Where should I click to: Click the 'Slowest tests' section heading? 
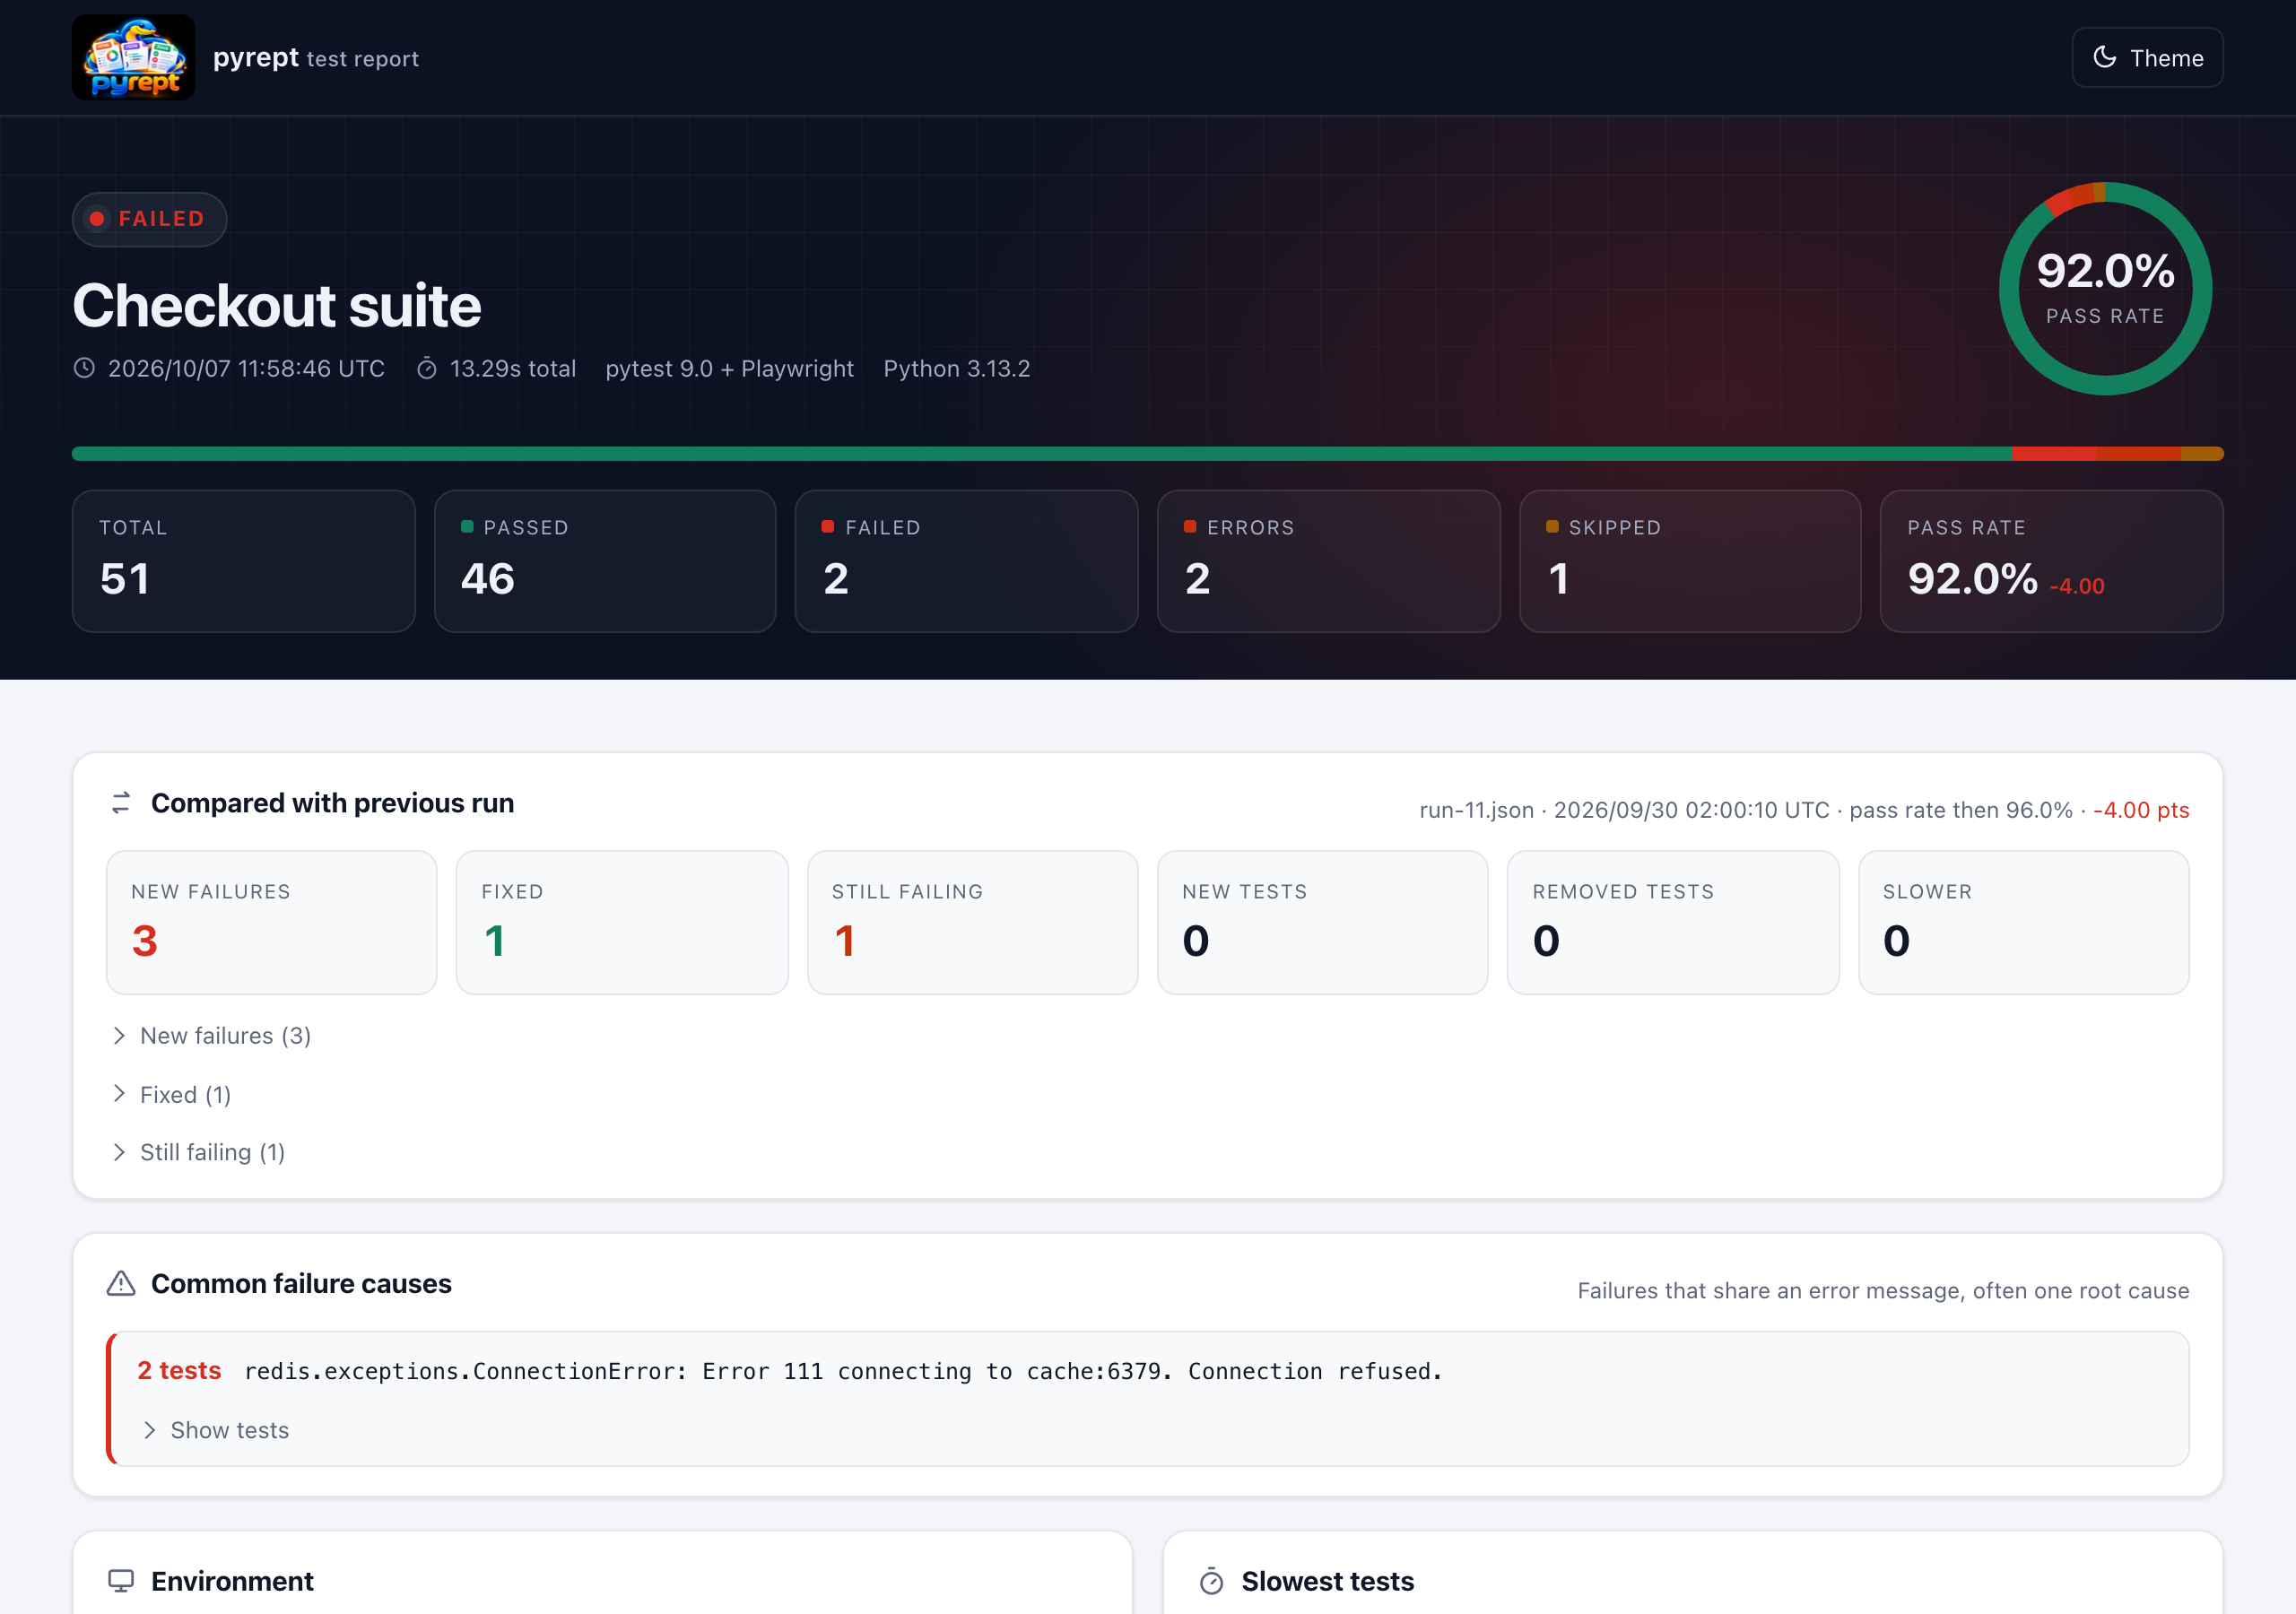click(x=1327, y=1581)
